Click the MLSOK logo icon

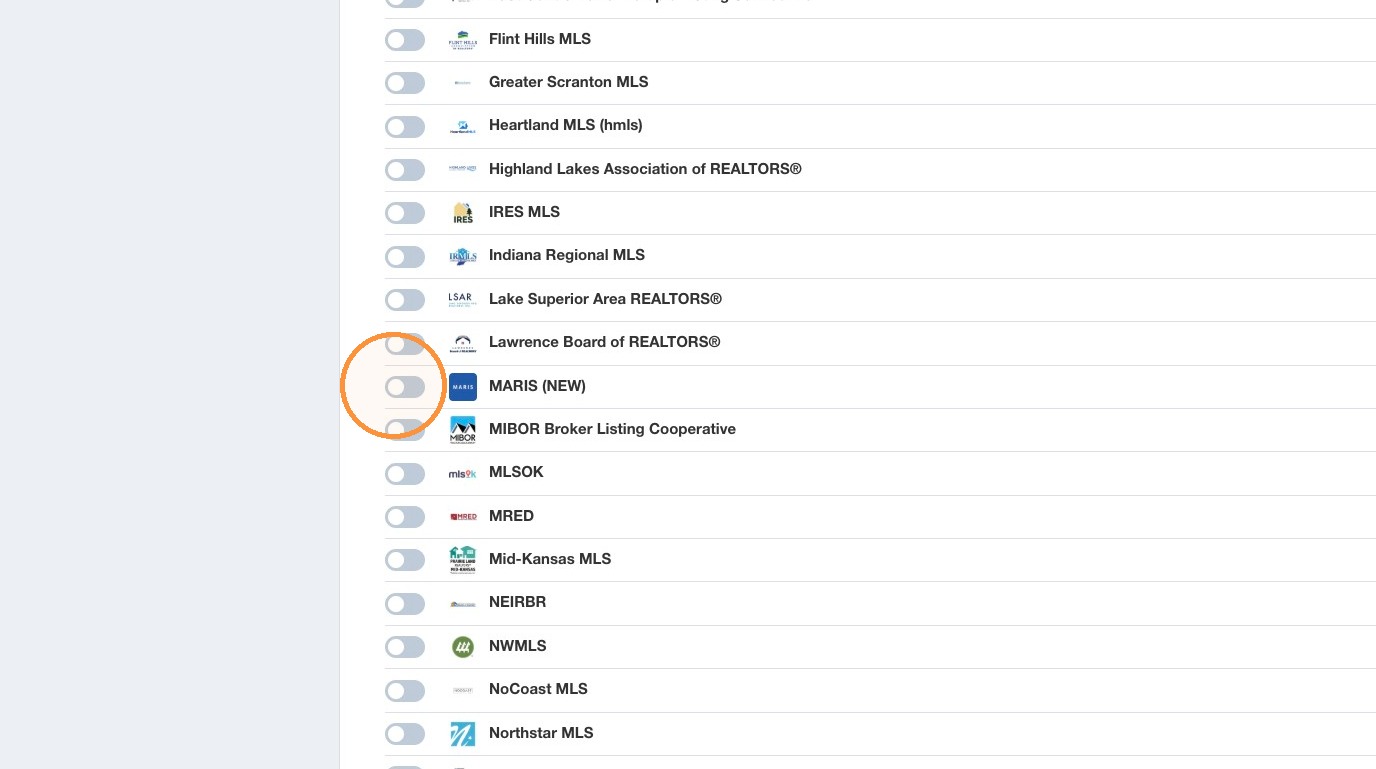click(463, 473)
